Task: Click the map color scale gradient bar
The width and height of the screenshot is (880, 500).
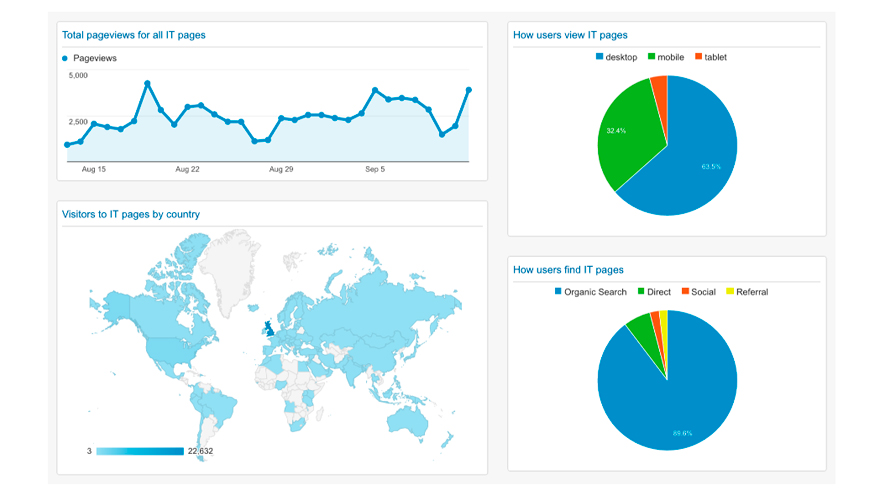Action: pyautogui.click(x=140, y=451)
